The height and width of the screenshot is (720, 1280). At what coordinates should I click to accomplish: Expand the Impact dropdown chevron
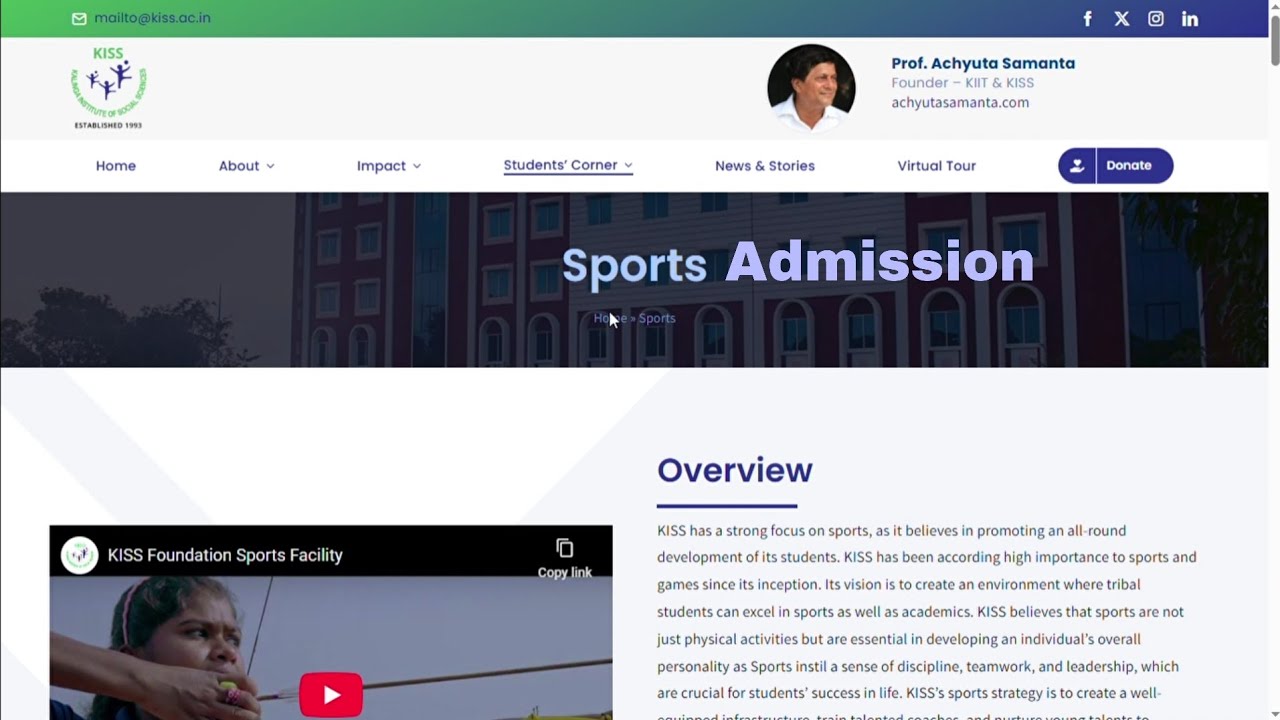(x=417, y=166)
